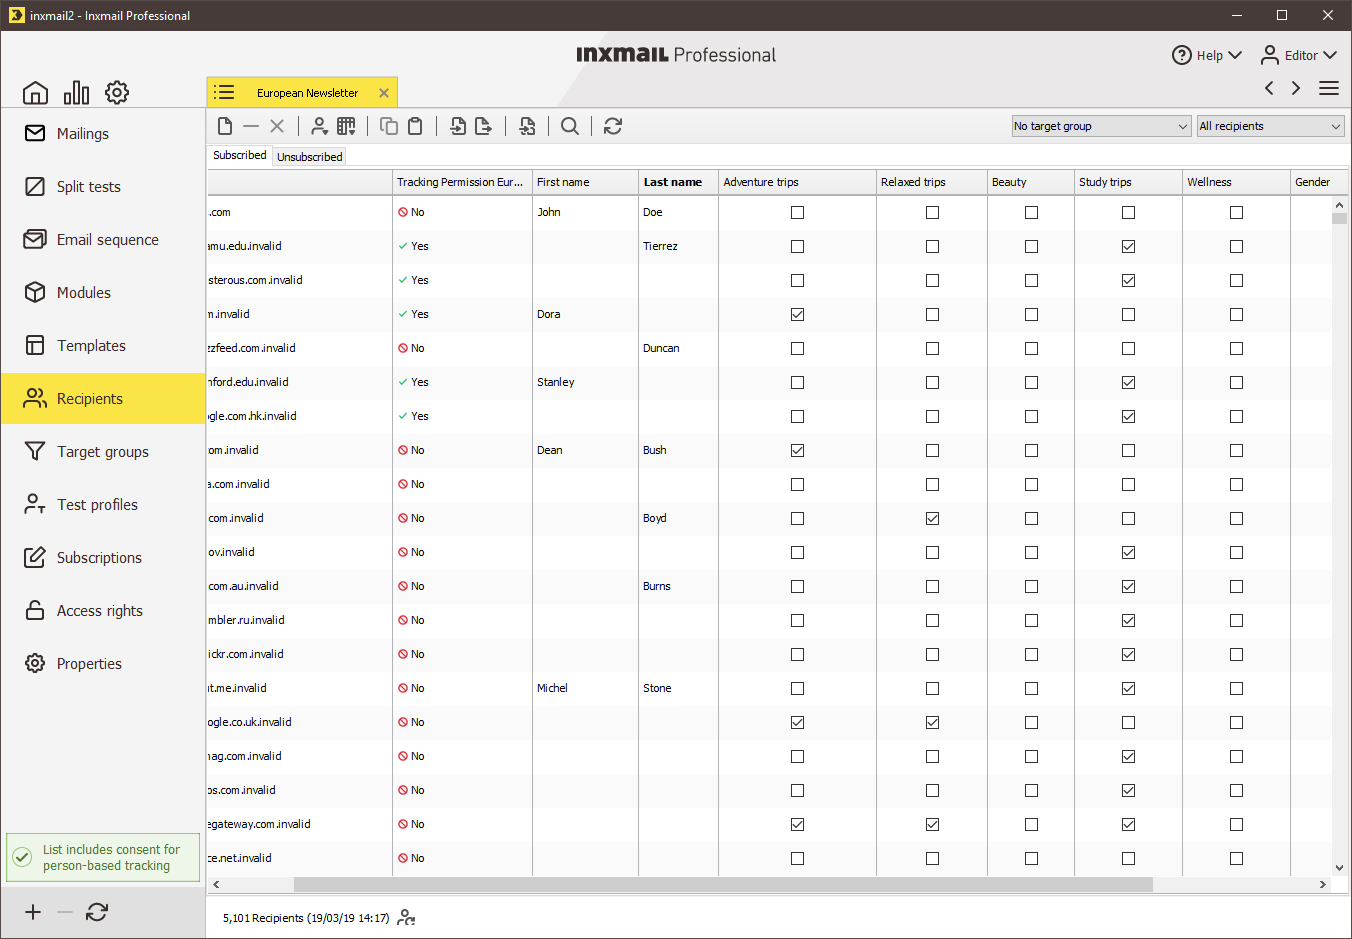The width and height of the screenshot is (1352, 939).
Task: Sort by the First name column header
Action: pyautogui.click(x=585, y=182)
